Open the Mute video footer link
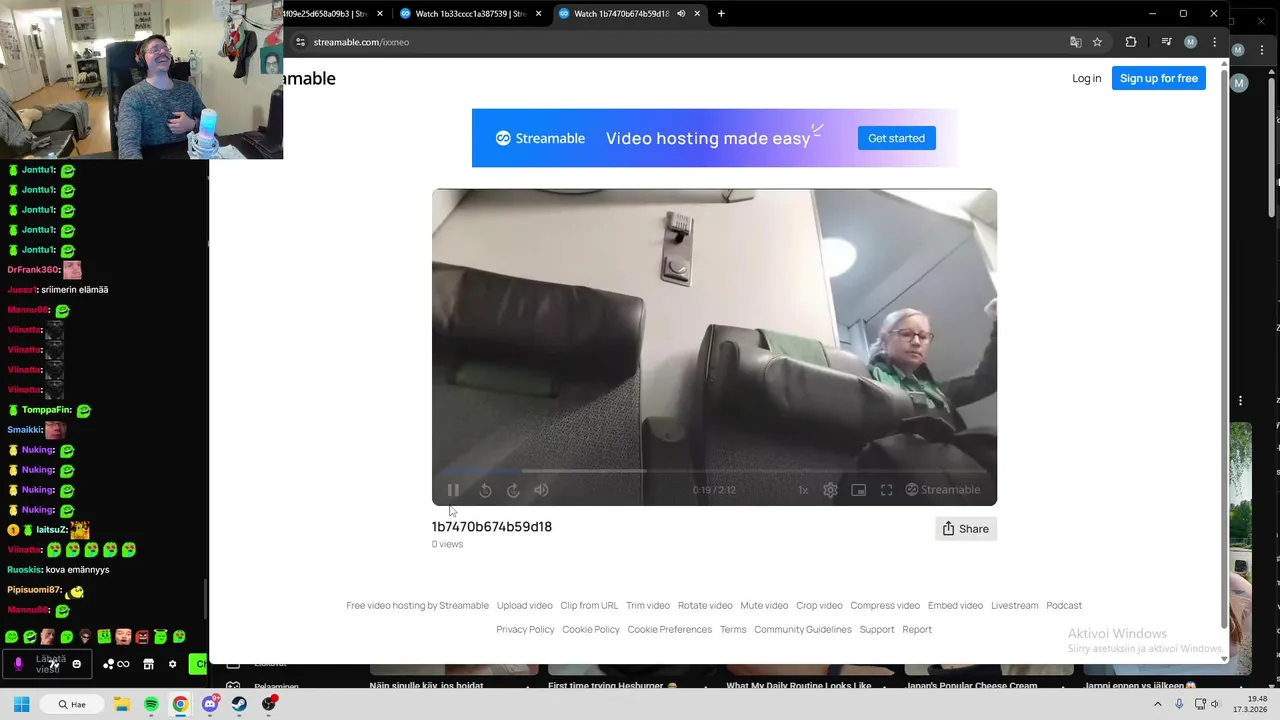The height and width of the screenshot is (720, 1280). point(764,605)
